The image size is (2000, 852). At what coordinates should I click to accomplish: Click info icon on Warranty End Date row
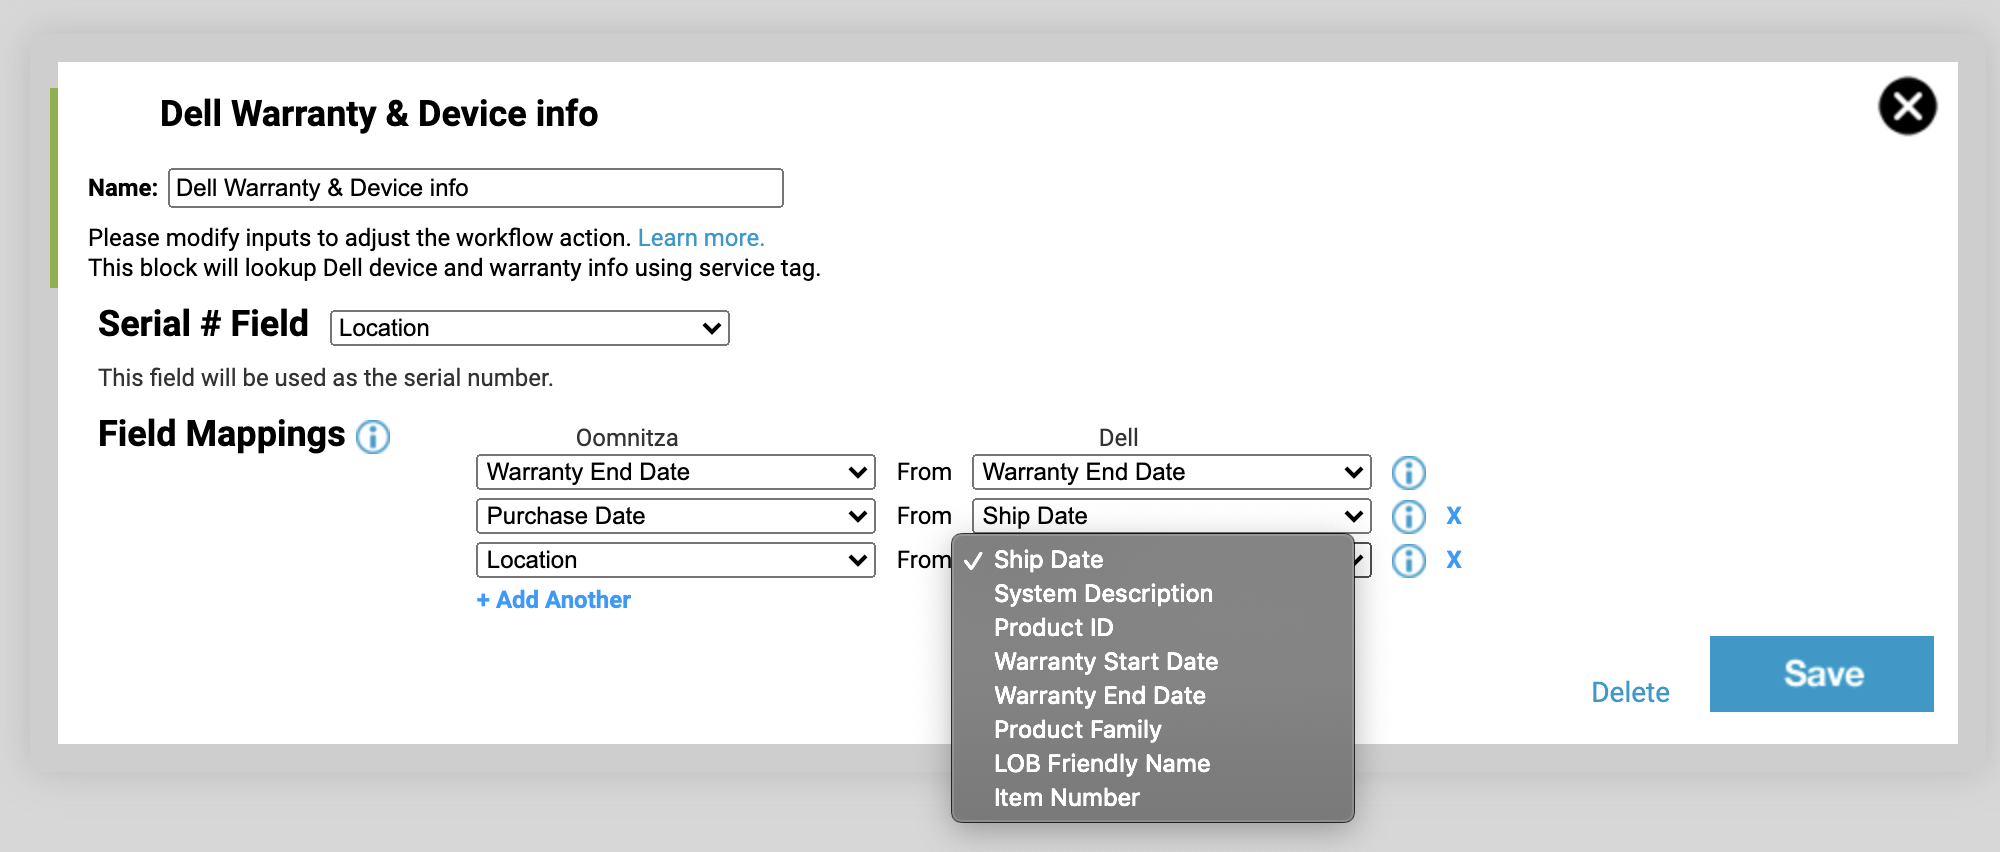tap(1408, 472)
